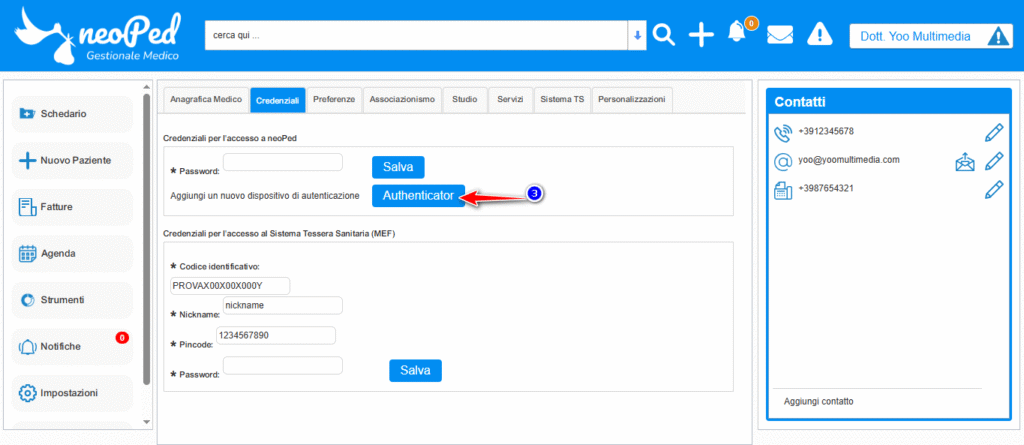The height and width of the screenshot is (445, 1024).
Task: Select the Personalizzazioni tab
Action: click(632, 100)
